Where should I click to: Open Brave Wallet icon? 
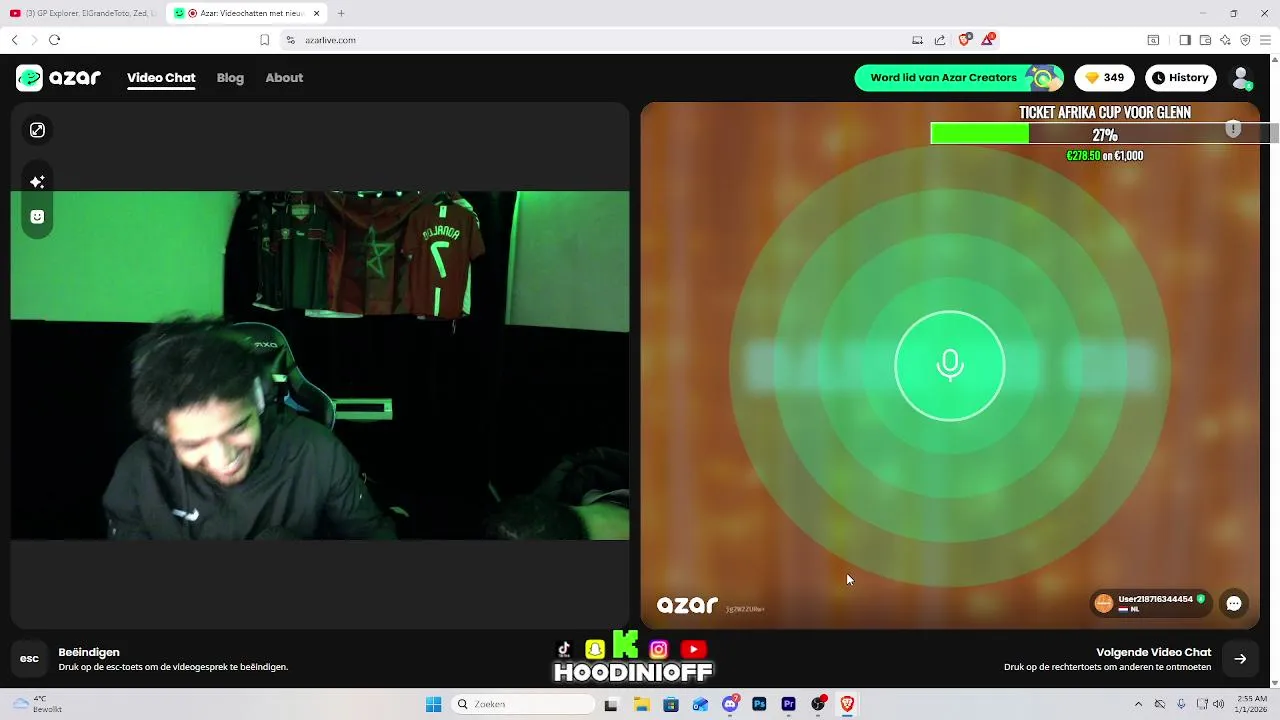click(1205, 40)
